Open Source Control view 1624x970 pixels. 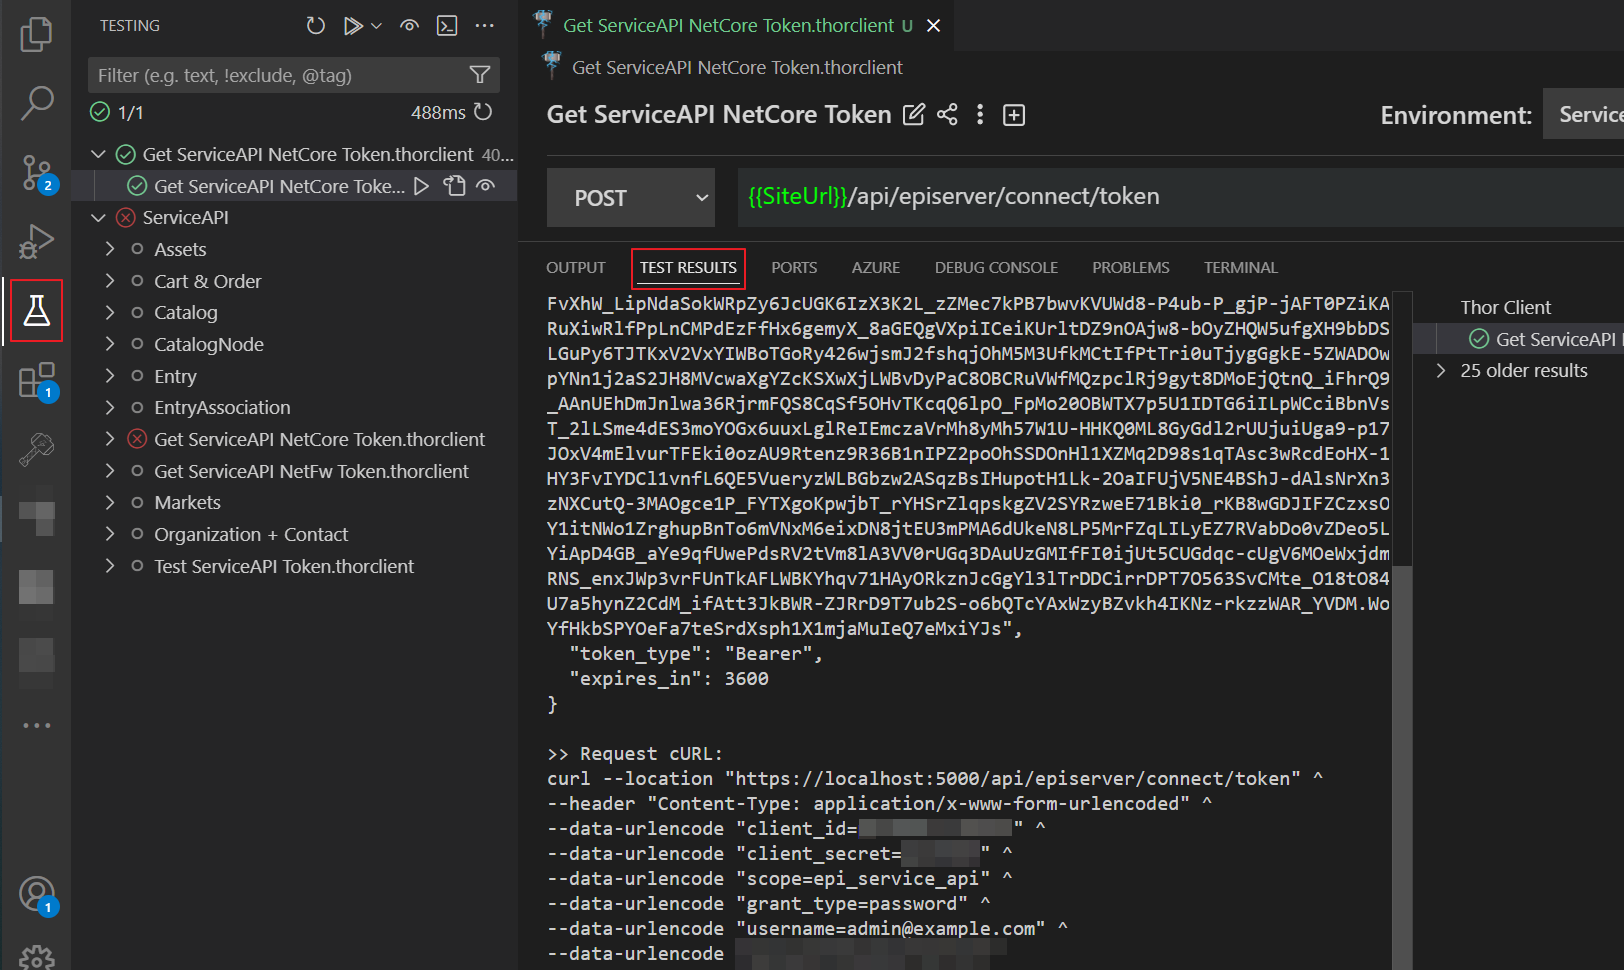[x=36, y=172]
